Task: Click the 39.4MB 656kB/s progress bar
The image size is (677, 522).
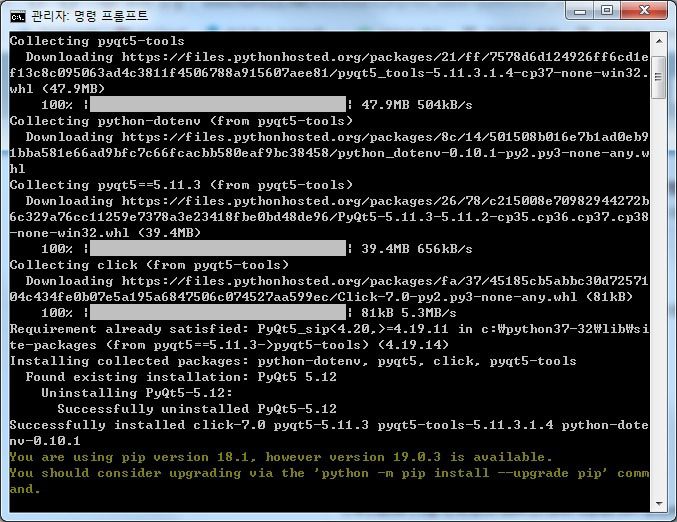Action: [218, 249]
